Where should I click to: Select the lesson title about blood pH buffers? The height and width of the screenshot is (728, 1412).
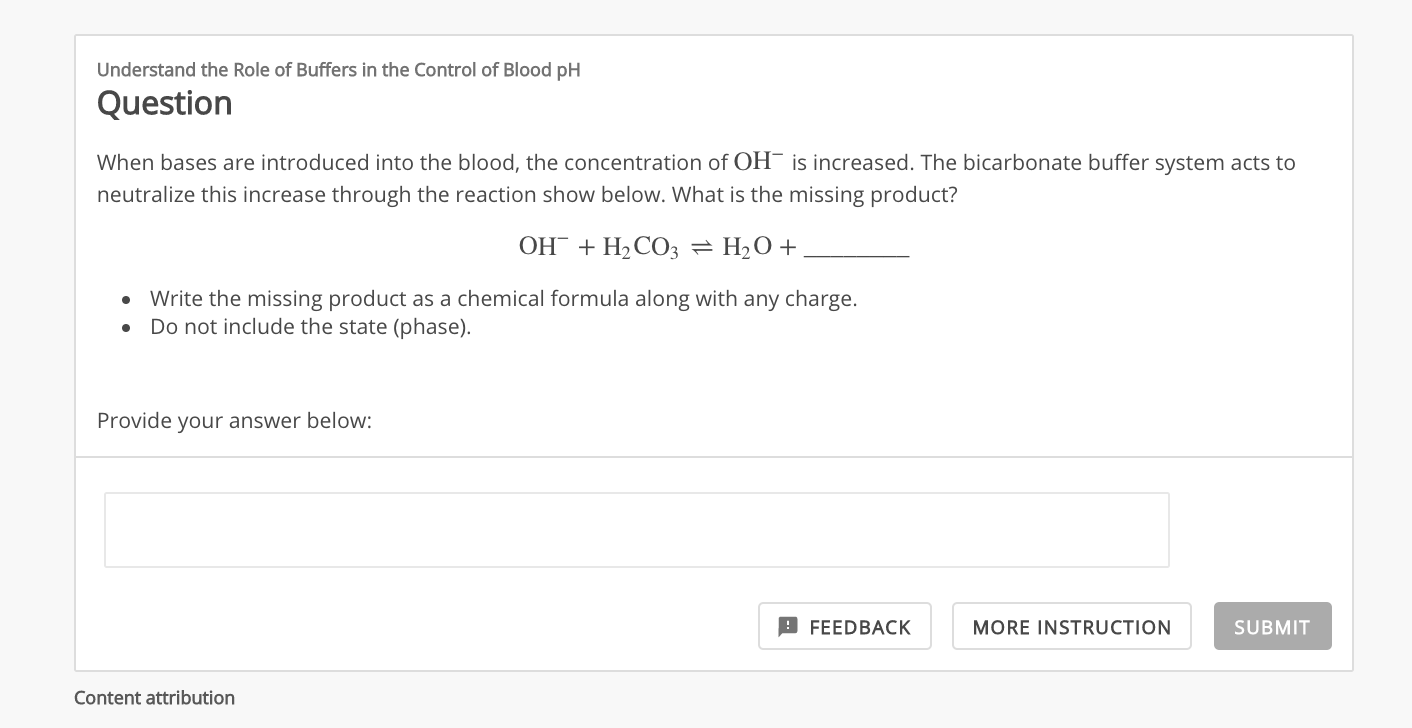coord(338,70)
